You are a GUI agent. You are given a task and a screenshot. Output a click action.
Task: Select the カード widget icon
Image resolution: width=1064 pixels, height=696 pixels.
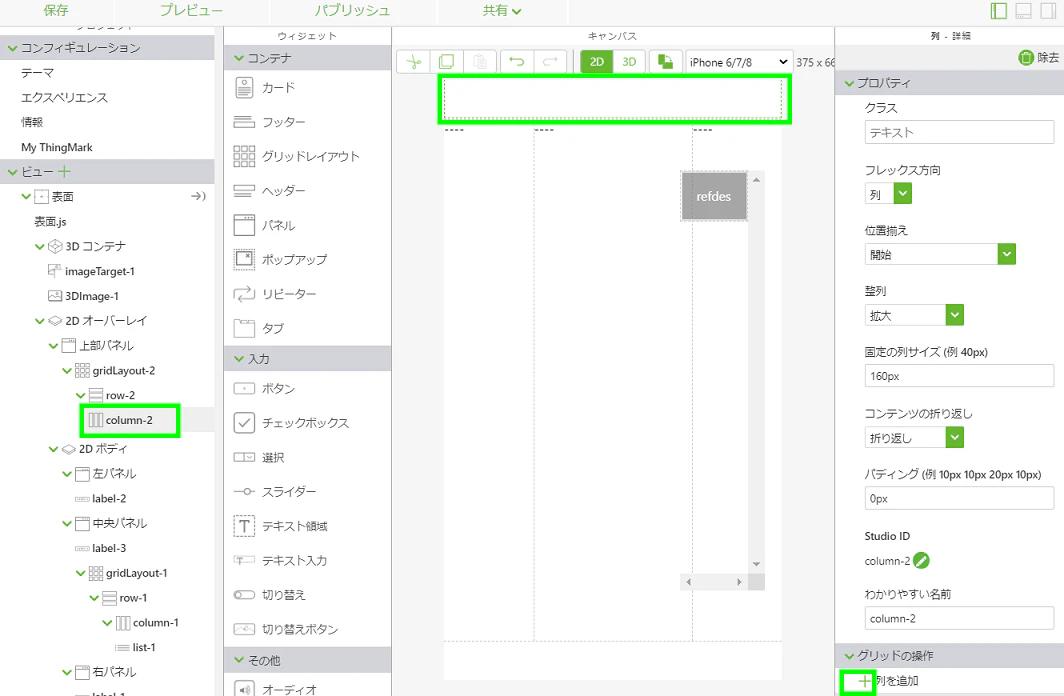[244, 88]
